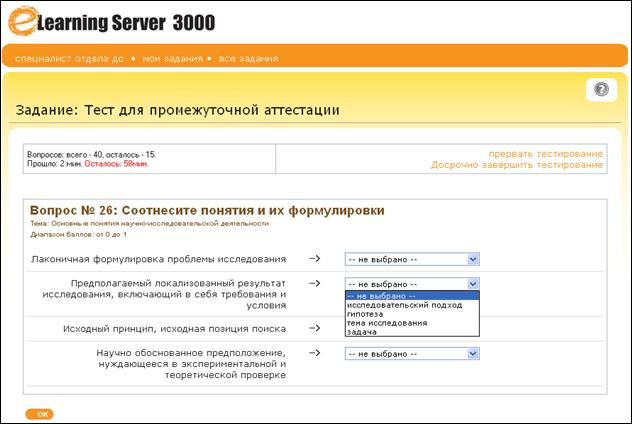
Task: Click the remaining time Осталось 58мин text
Action: click(x=116, y=164)
